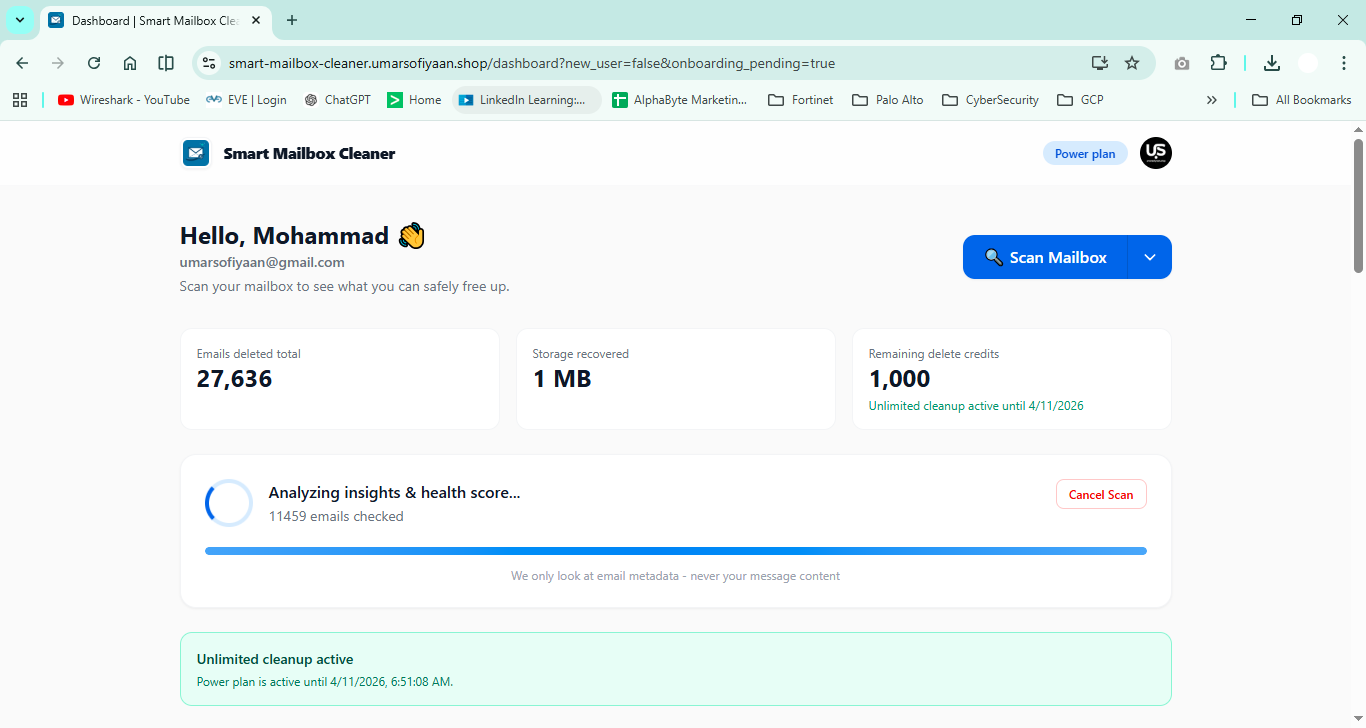Click the camera screenshot extension icon
The height and width of the screenshot is (728, 1366).
pos(1182,63)
